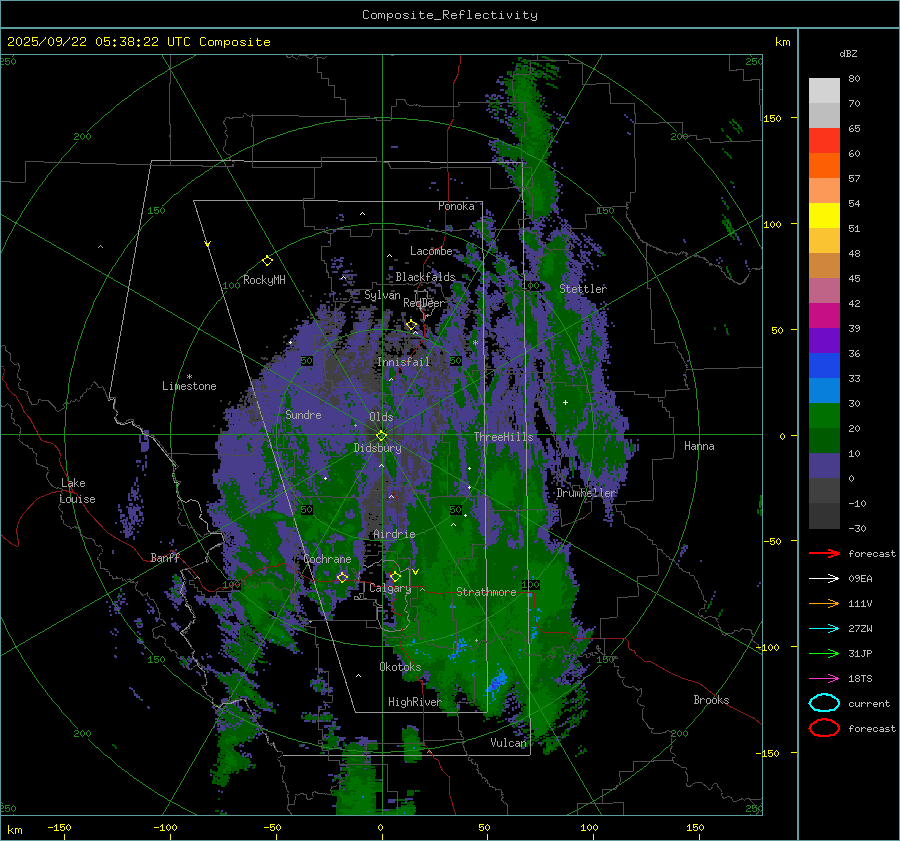
Task: Click the cyan current ellipse legend icon
Action: click(x=824, y=703)
